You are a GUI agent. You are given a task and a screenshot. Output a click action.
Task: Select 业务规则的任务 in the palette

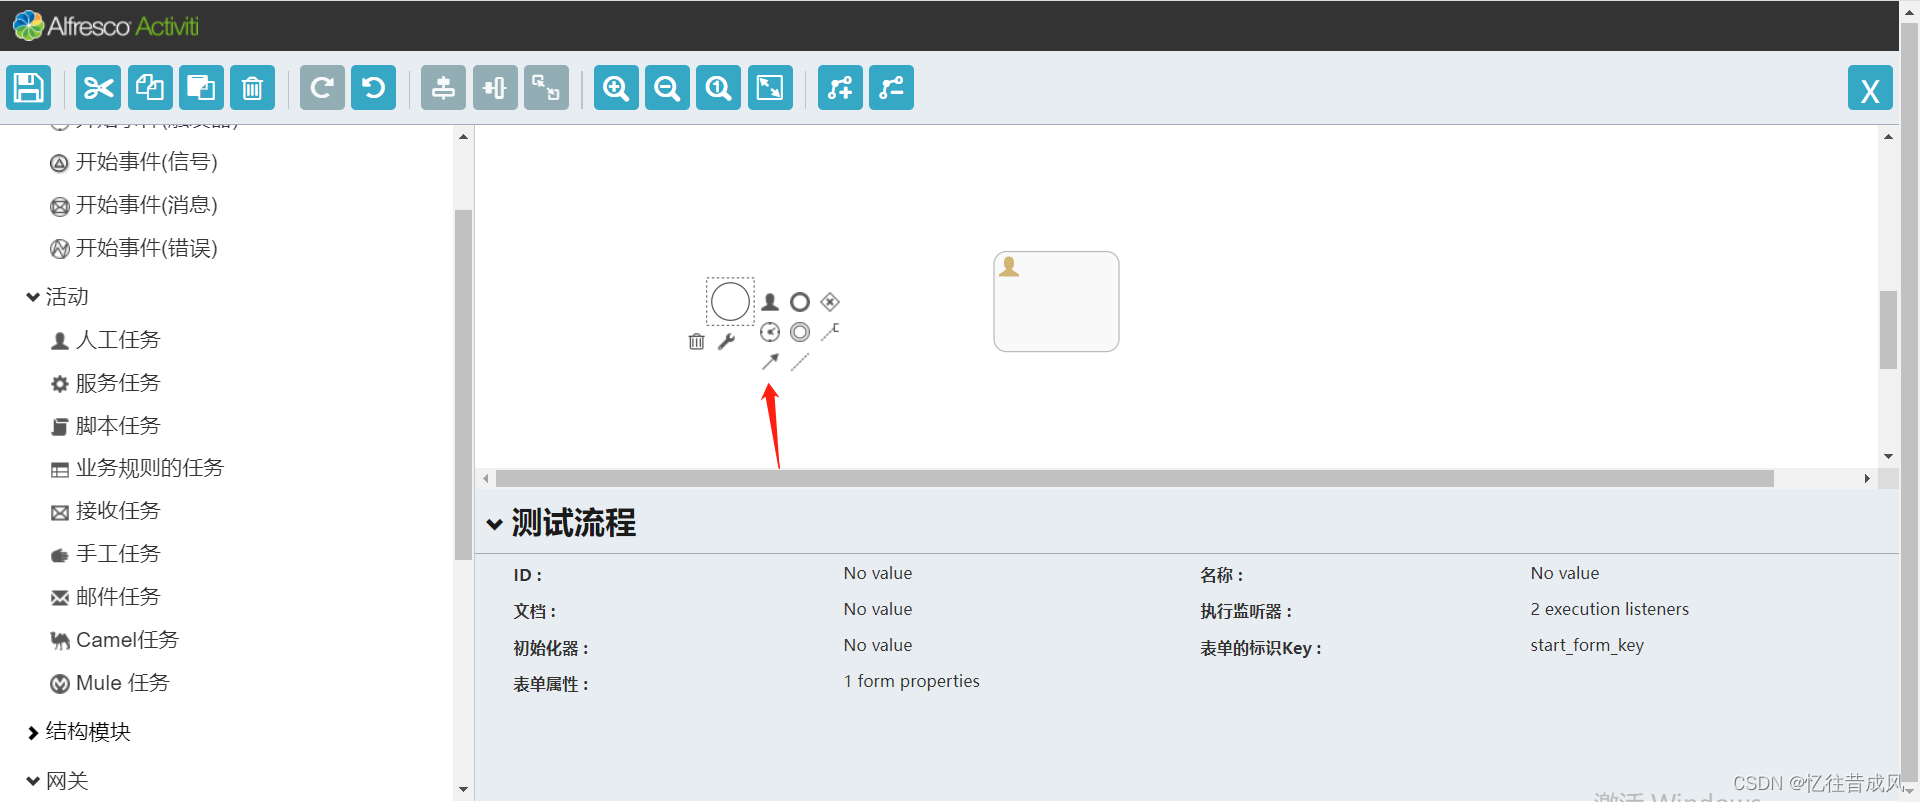pyautogui.click(x=137, y=468)
